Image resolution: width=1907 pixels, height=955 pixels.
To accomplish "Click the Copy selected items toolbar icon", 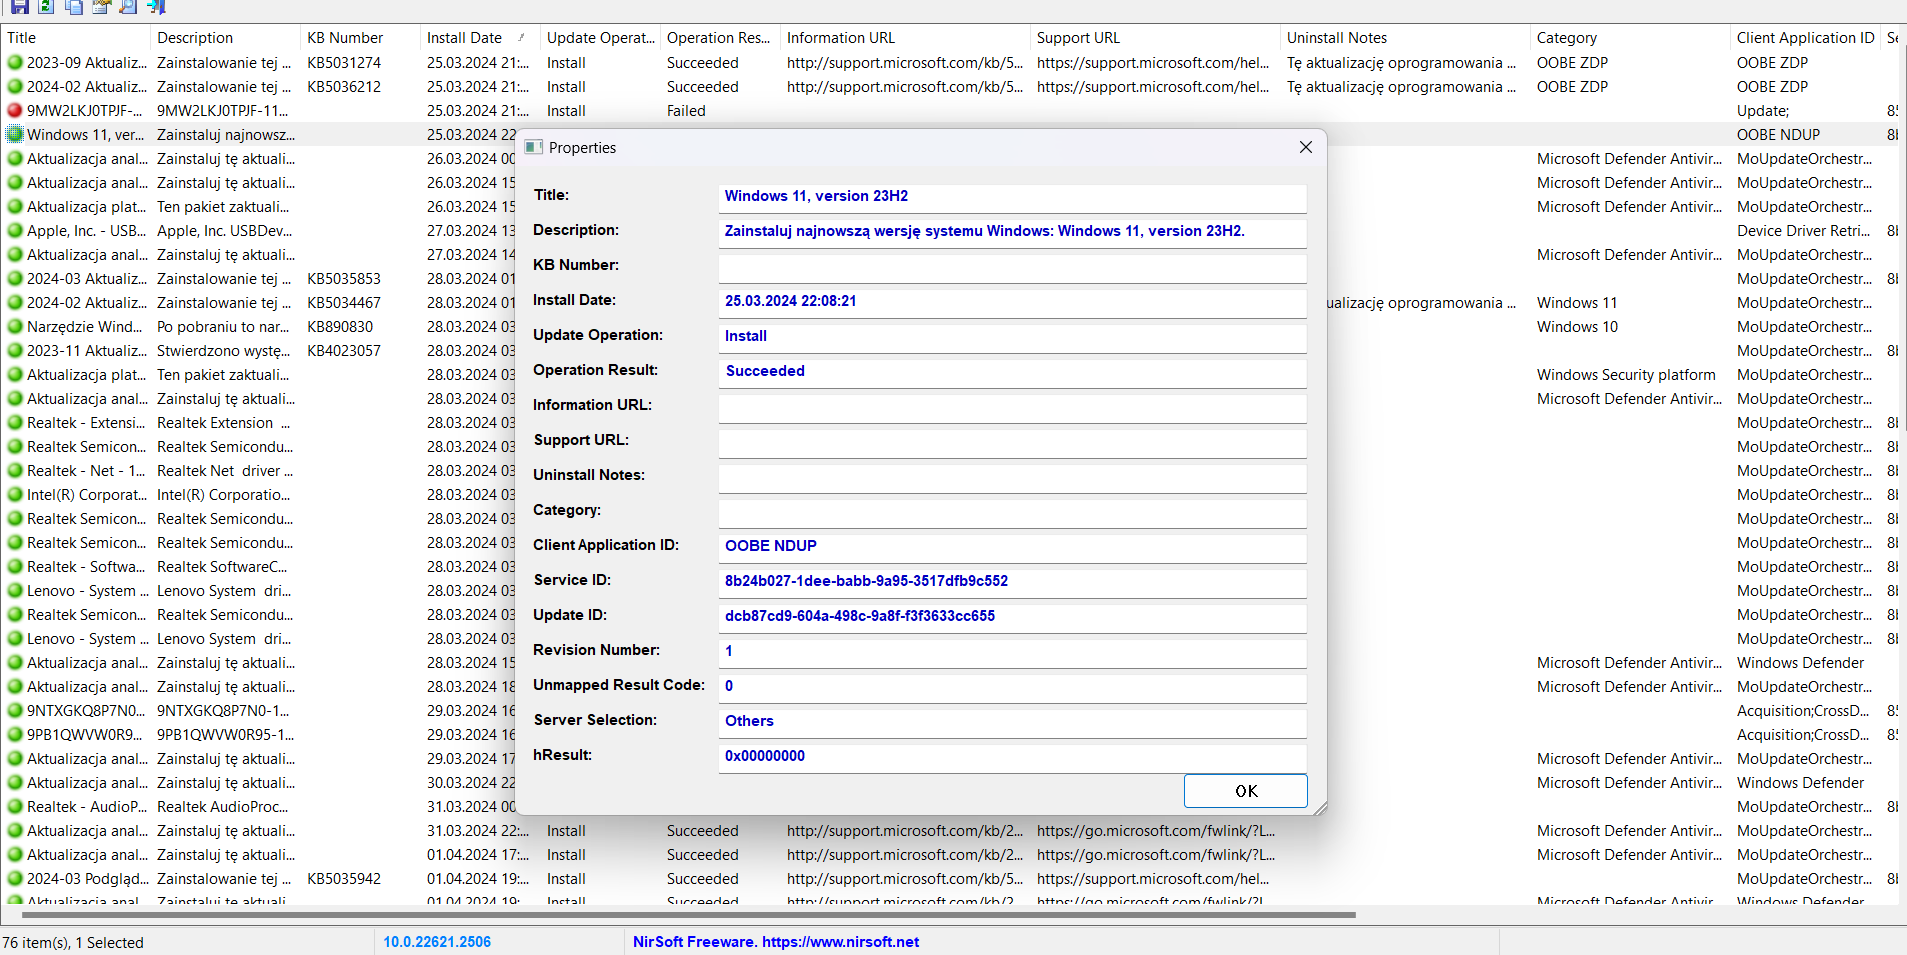I will point(74,6).
